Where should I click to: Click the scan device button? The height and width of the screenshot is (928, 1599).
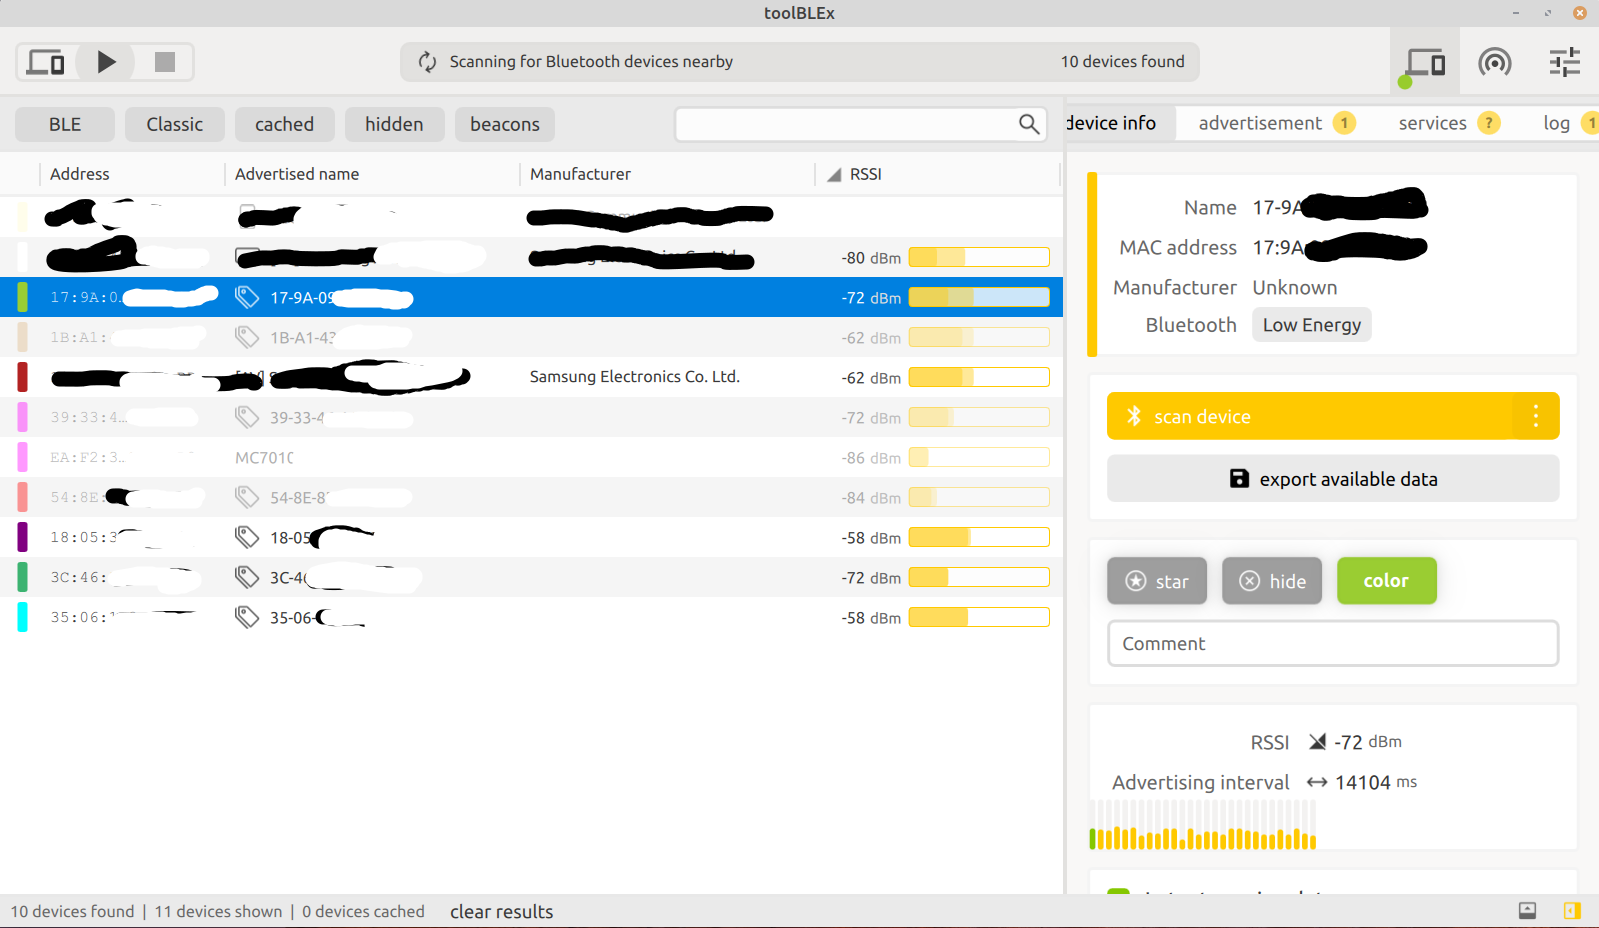(x=1333, y=416)
